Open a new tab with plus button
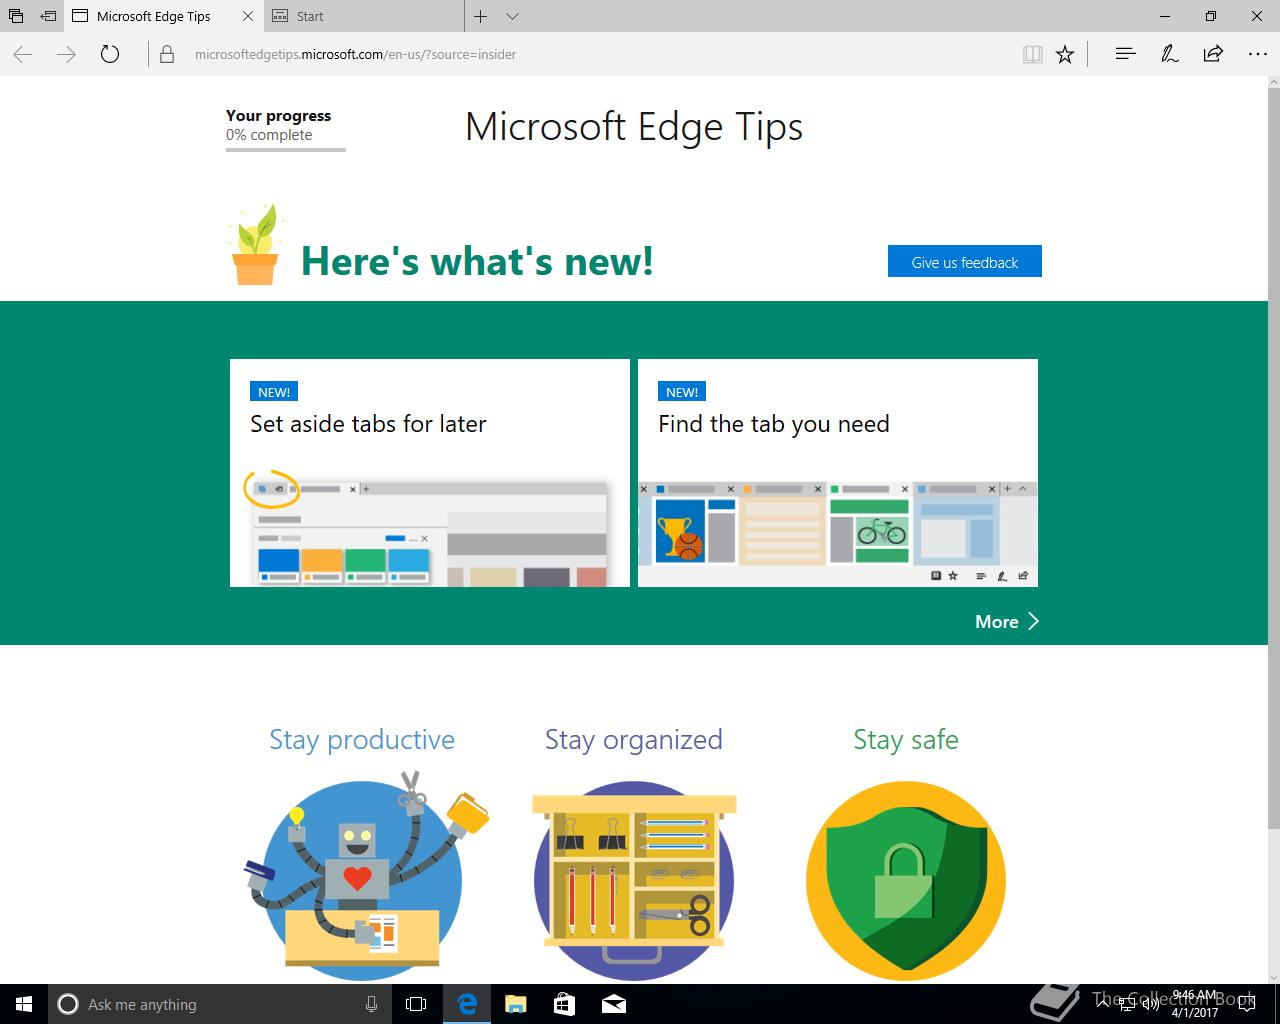Image resolution: width=1280 pixels, height=1024 pixels. click(481, 16)
